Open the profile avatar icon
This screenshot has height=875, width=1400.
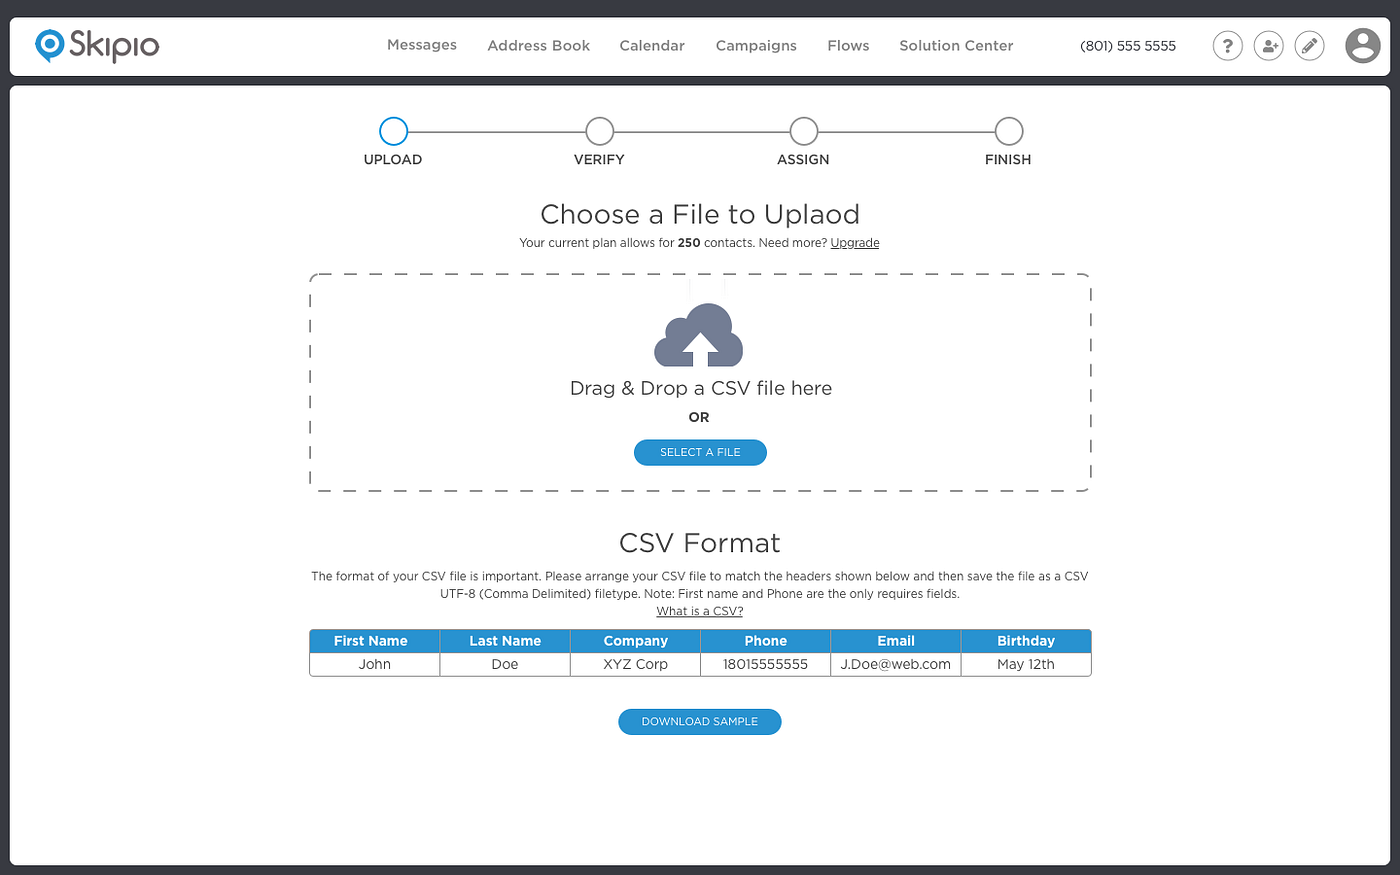(x=1362, y=45)
